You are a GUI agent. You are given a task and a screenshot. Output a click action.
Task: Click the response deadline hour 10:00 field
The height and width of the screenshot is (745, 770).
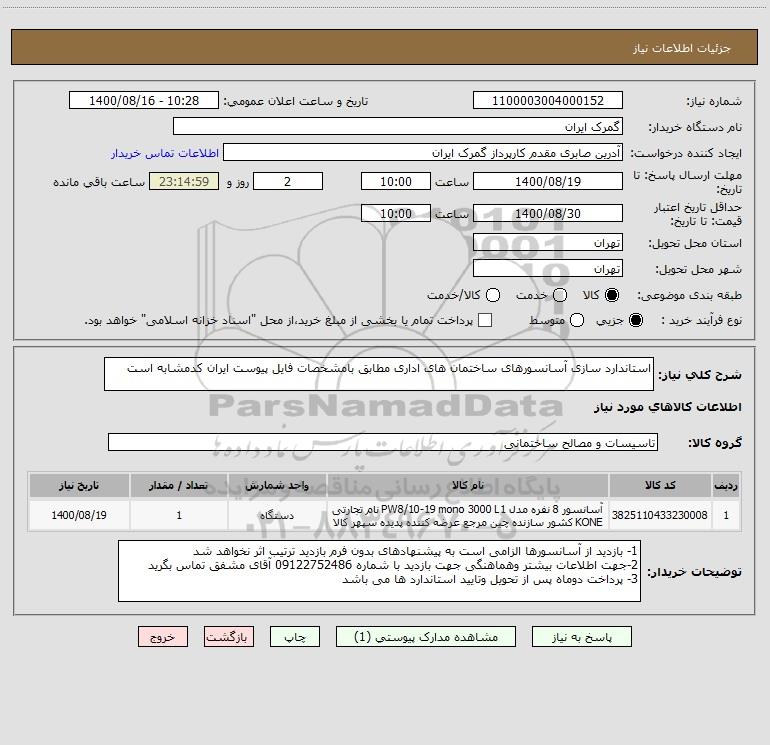[x=396, y=181]
